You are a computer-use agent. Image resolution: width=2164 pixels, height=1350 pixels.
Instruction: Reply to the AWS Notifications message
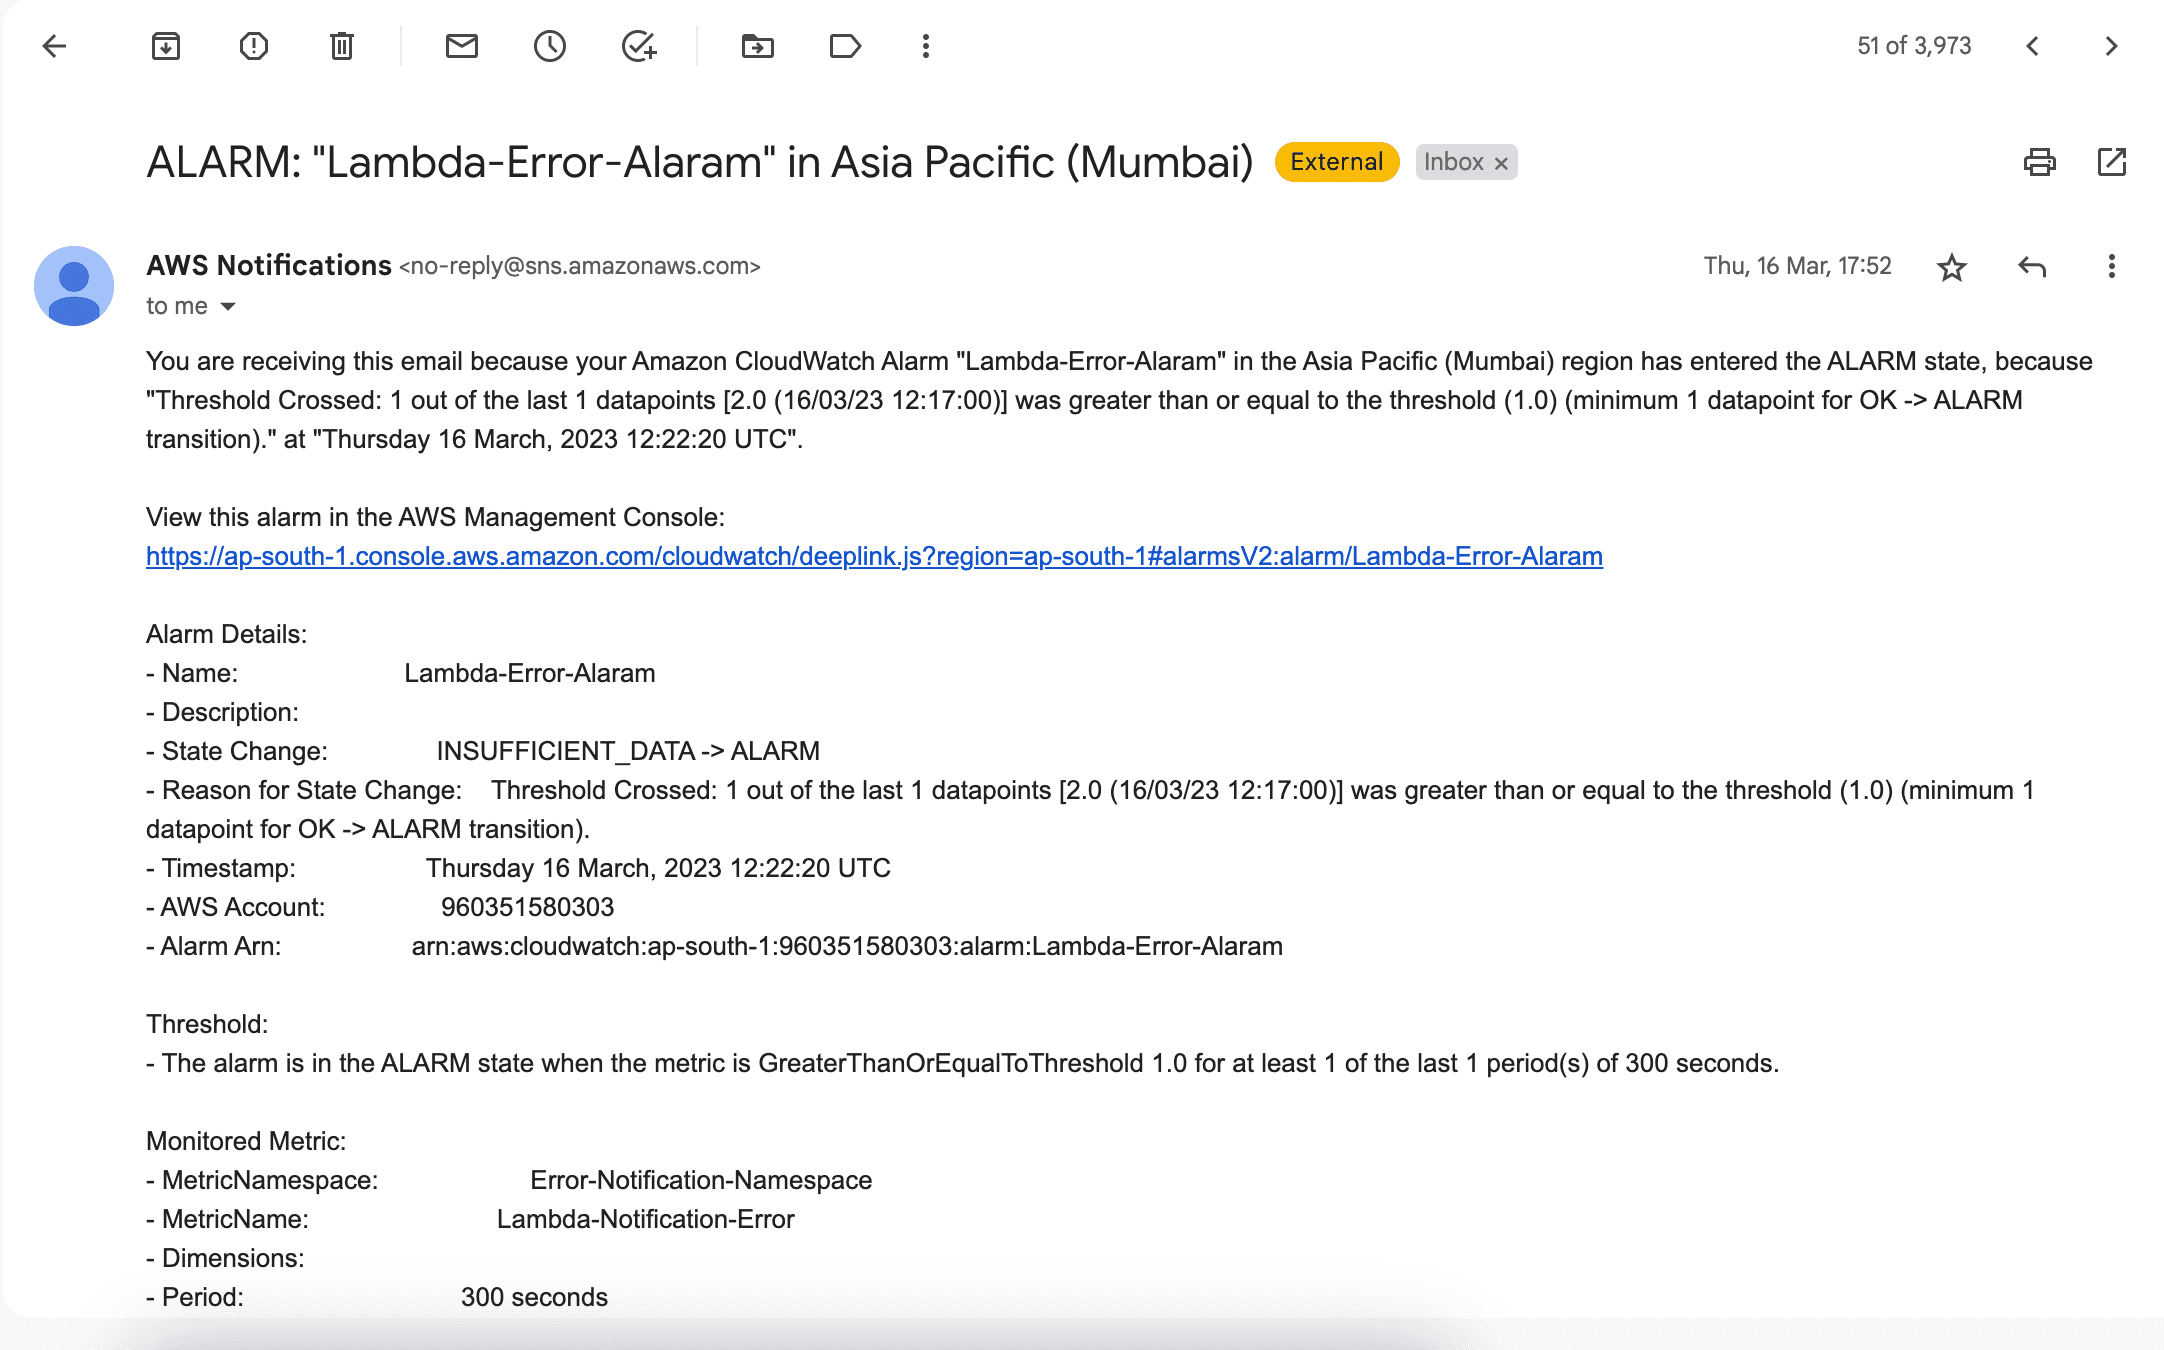pos(2032,267)
